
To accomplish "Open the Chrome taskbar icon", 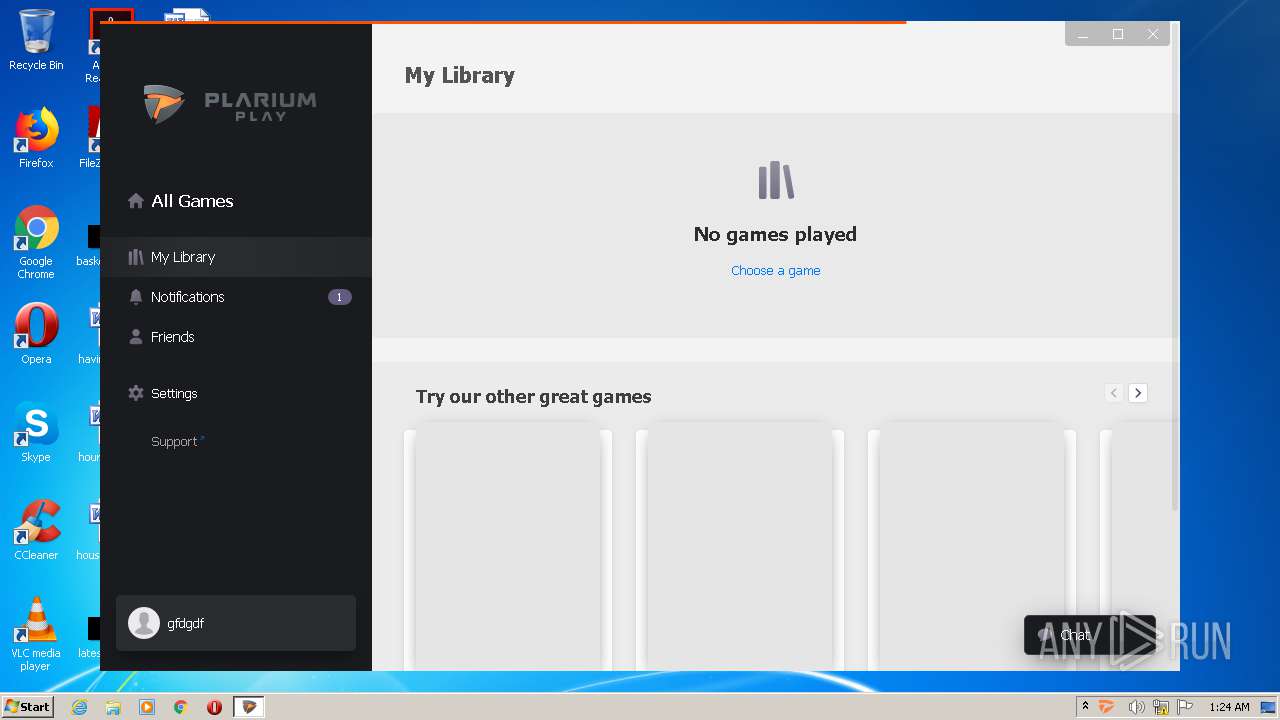I will [x=181, y=706].
